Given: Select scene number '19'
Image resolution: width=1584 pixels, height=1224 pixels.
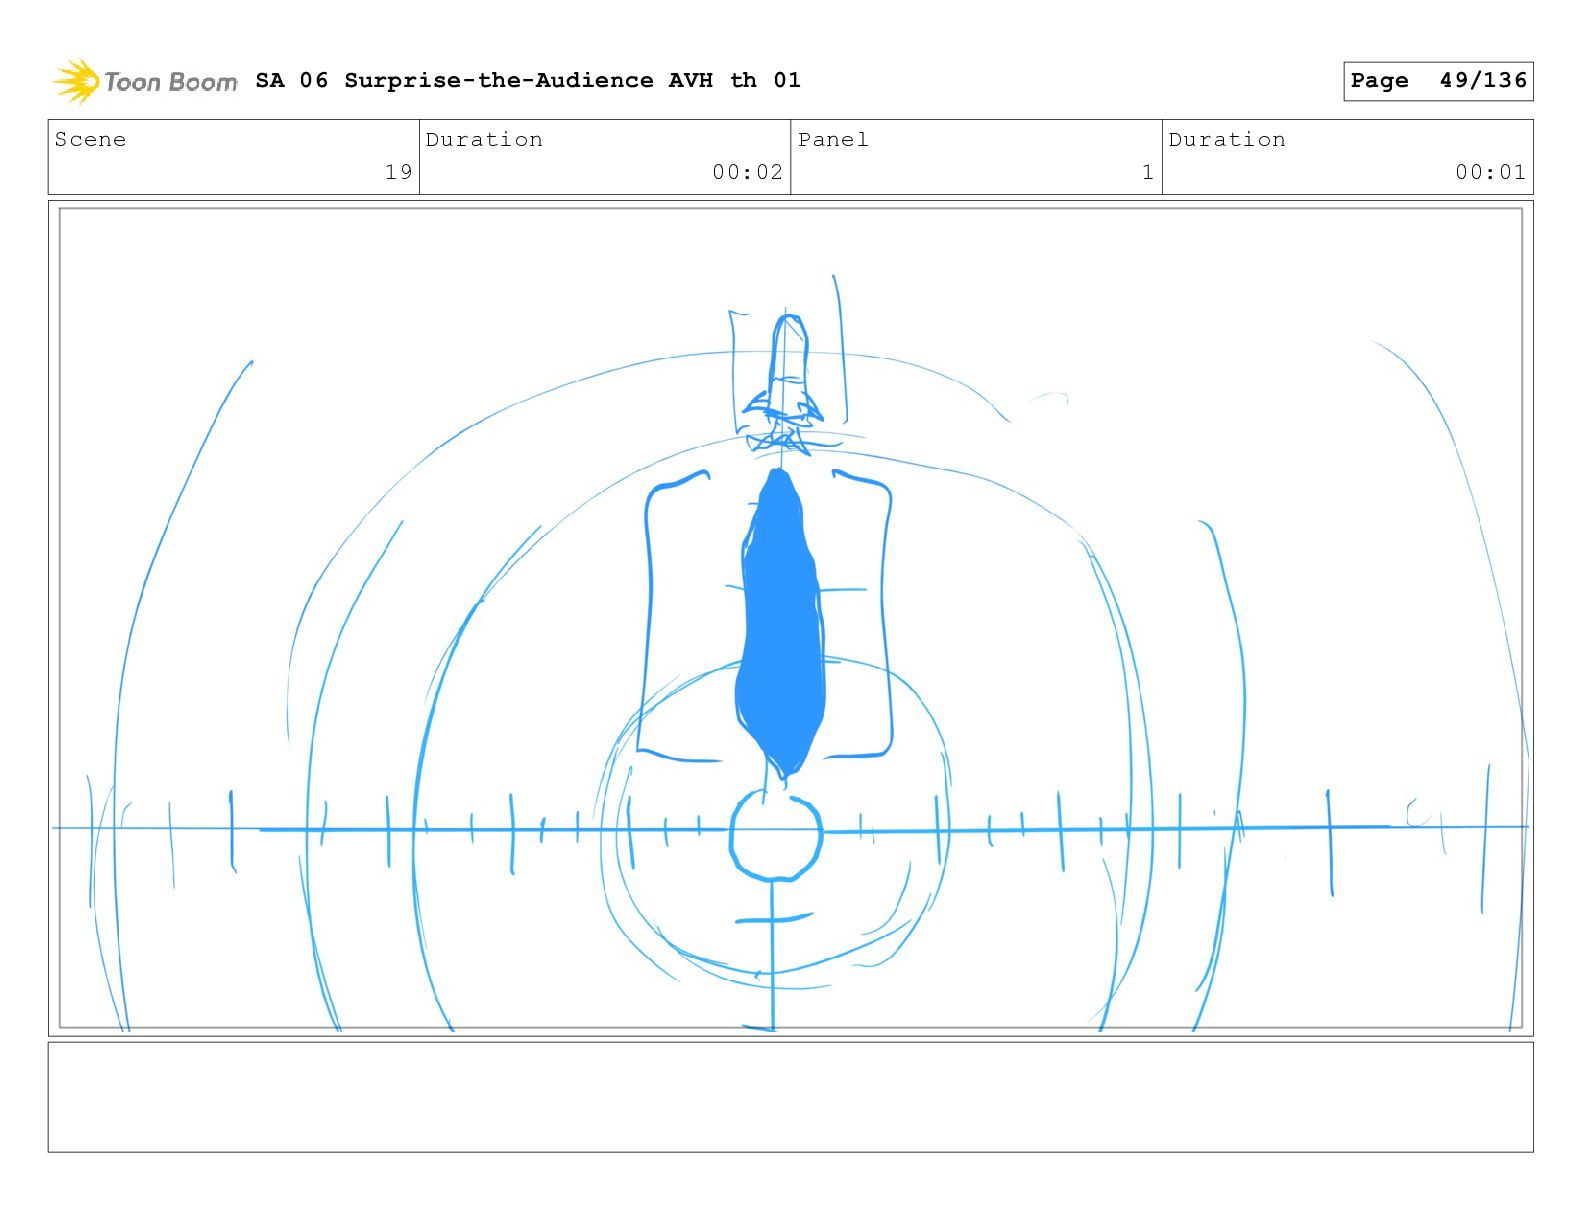Looking at the screenshot, I should 398,172.
